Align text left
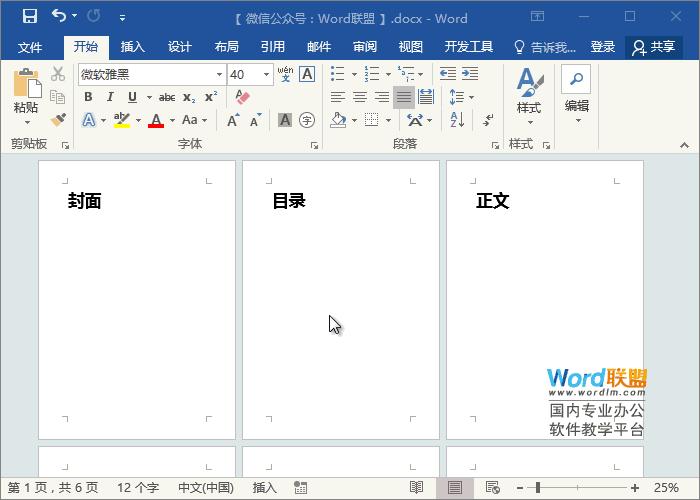 tap(338, 97)
